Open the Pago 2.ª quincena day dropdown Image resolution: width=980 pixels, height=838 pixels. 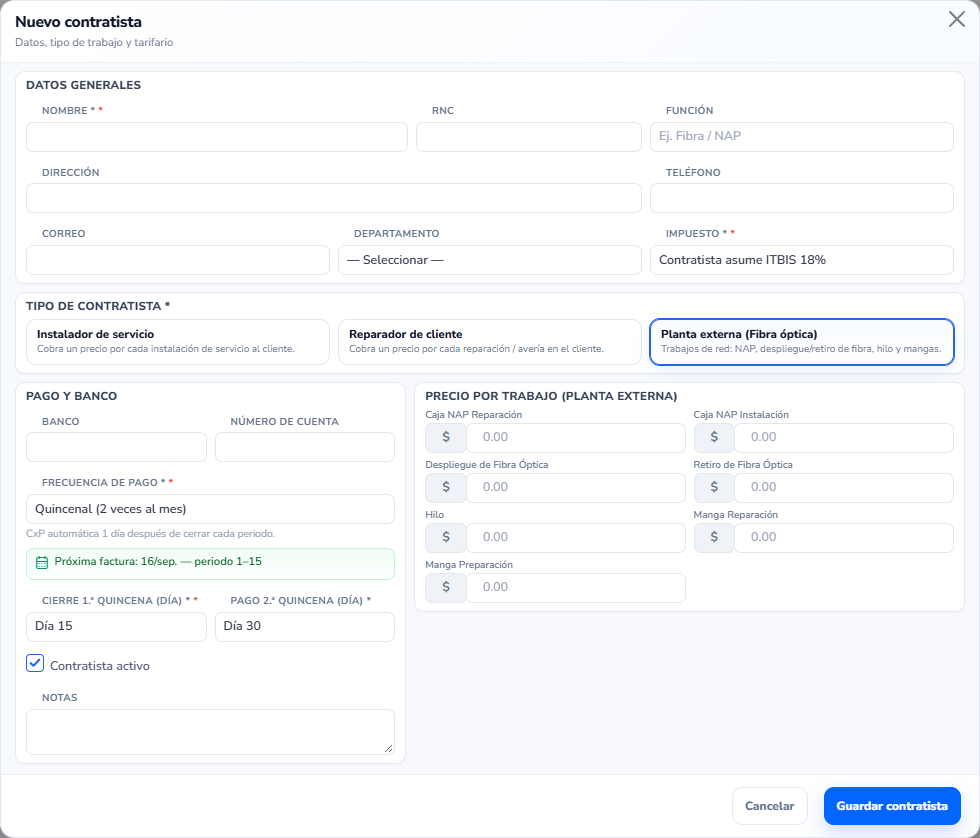(305, 627)
